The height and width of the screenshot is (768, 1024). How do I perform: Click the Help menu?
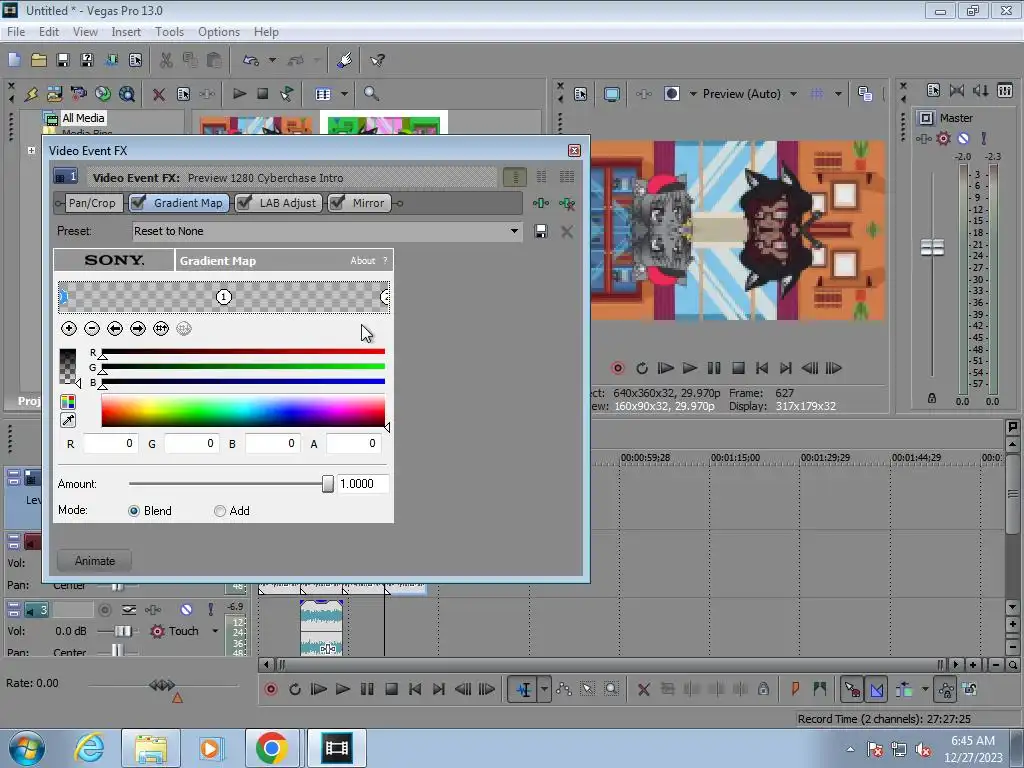(266, 32)
